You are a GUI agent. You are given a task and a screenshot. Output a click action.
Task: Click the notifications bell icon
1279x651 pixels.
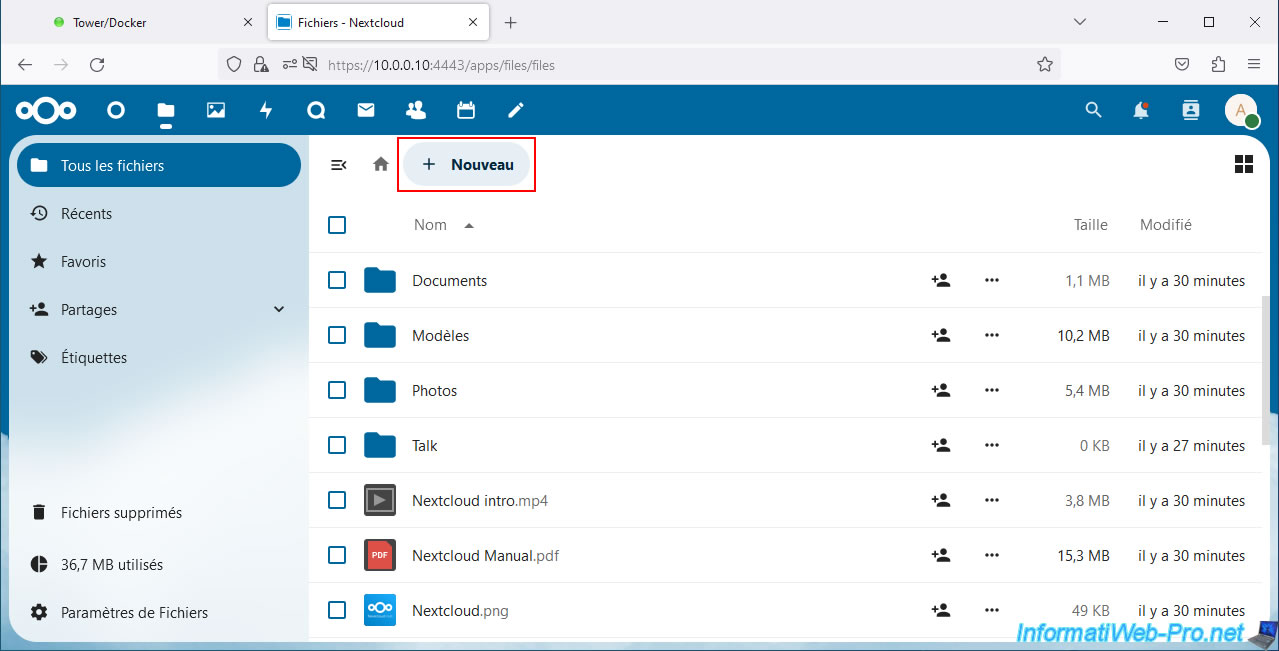pyautogui.click(x=1141, y=110)
